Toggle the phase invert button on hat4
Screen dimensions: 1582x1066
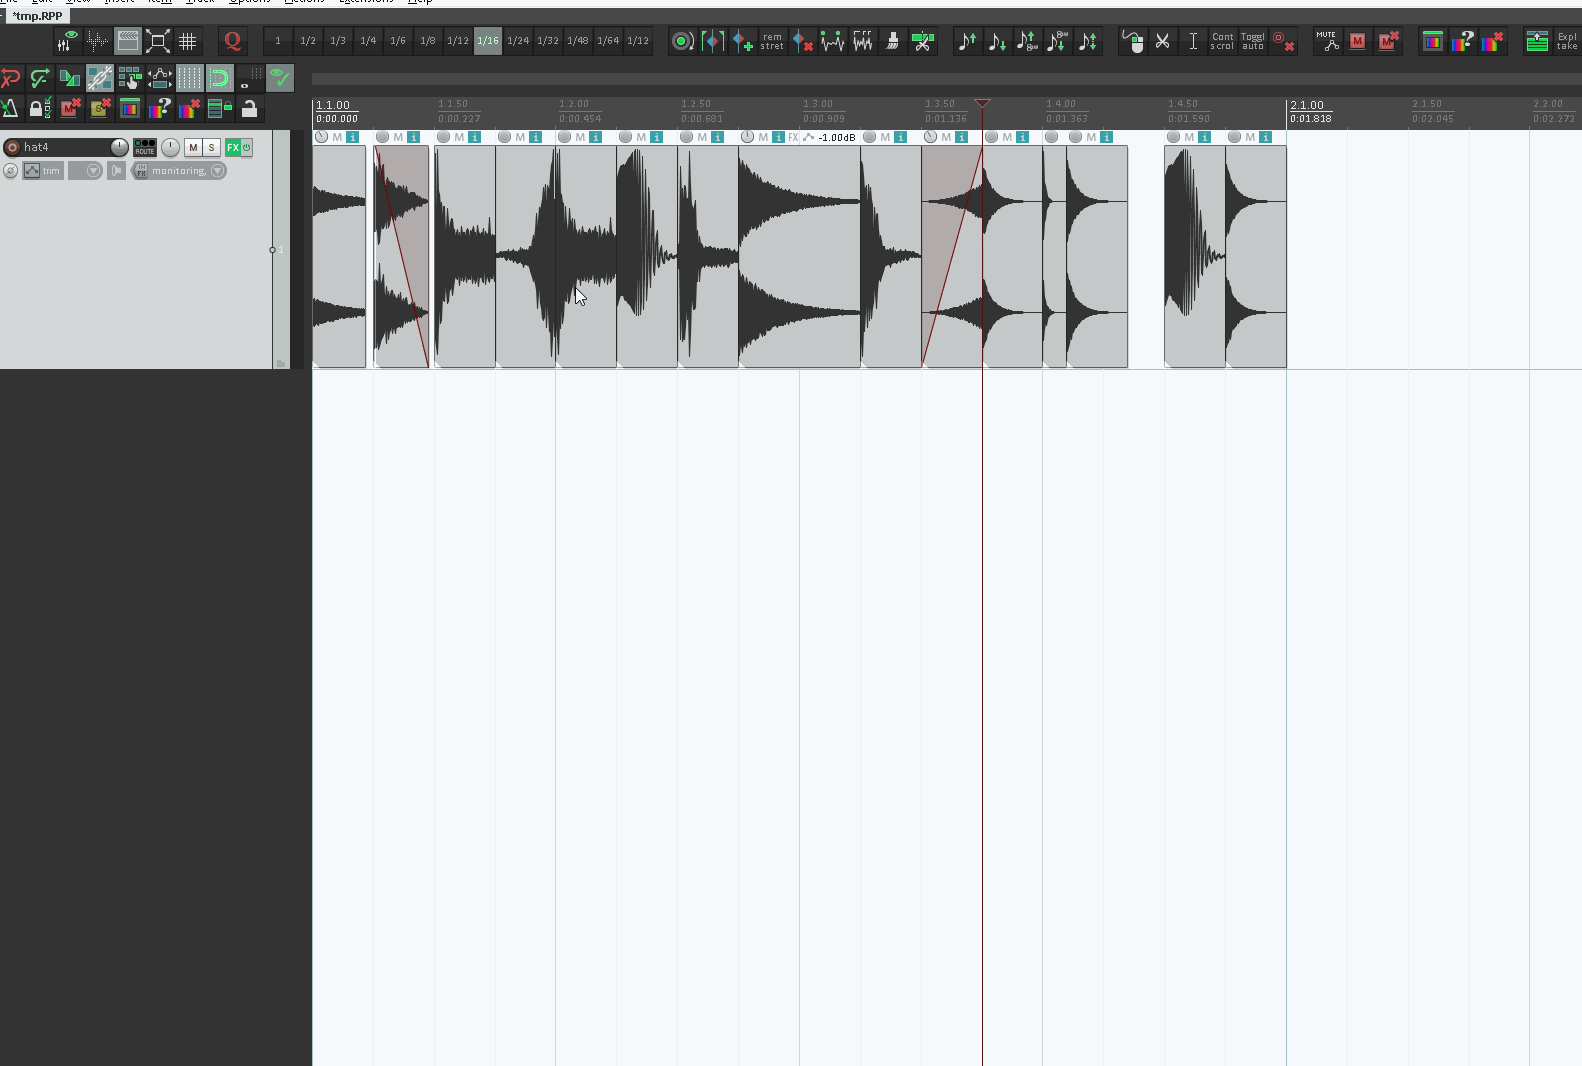[10, 171]
